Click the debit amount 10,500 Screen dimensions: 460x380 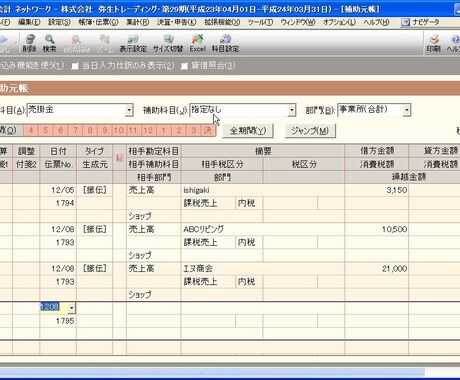coord(394,229)
